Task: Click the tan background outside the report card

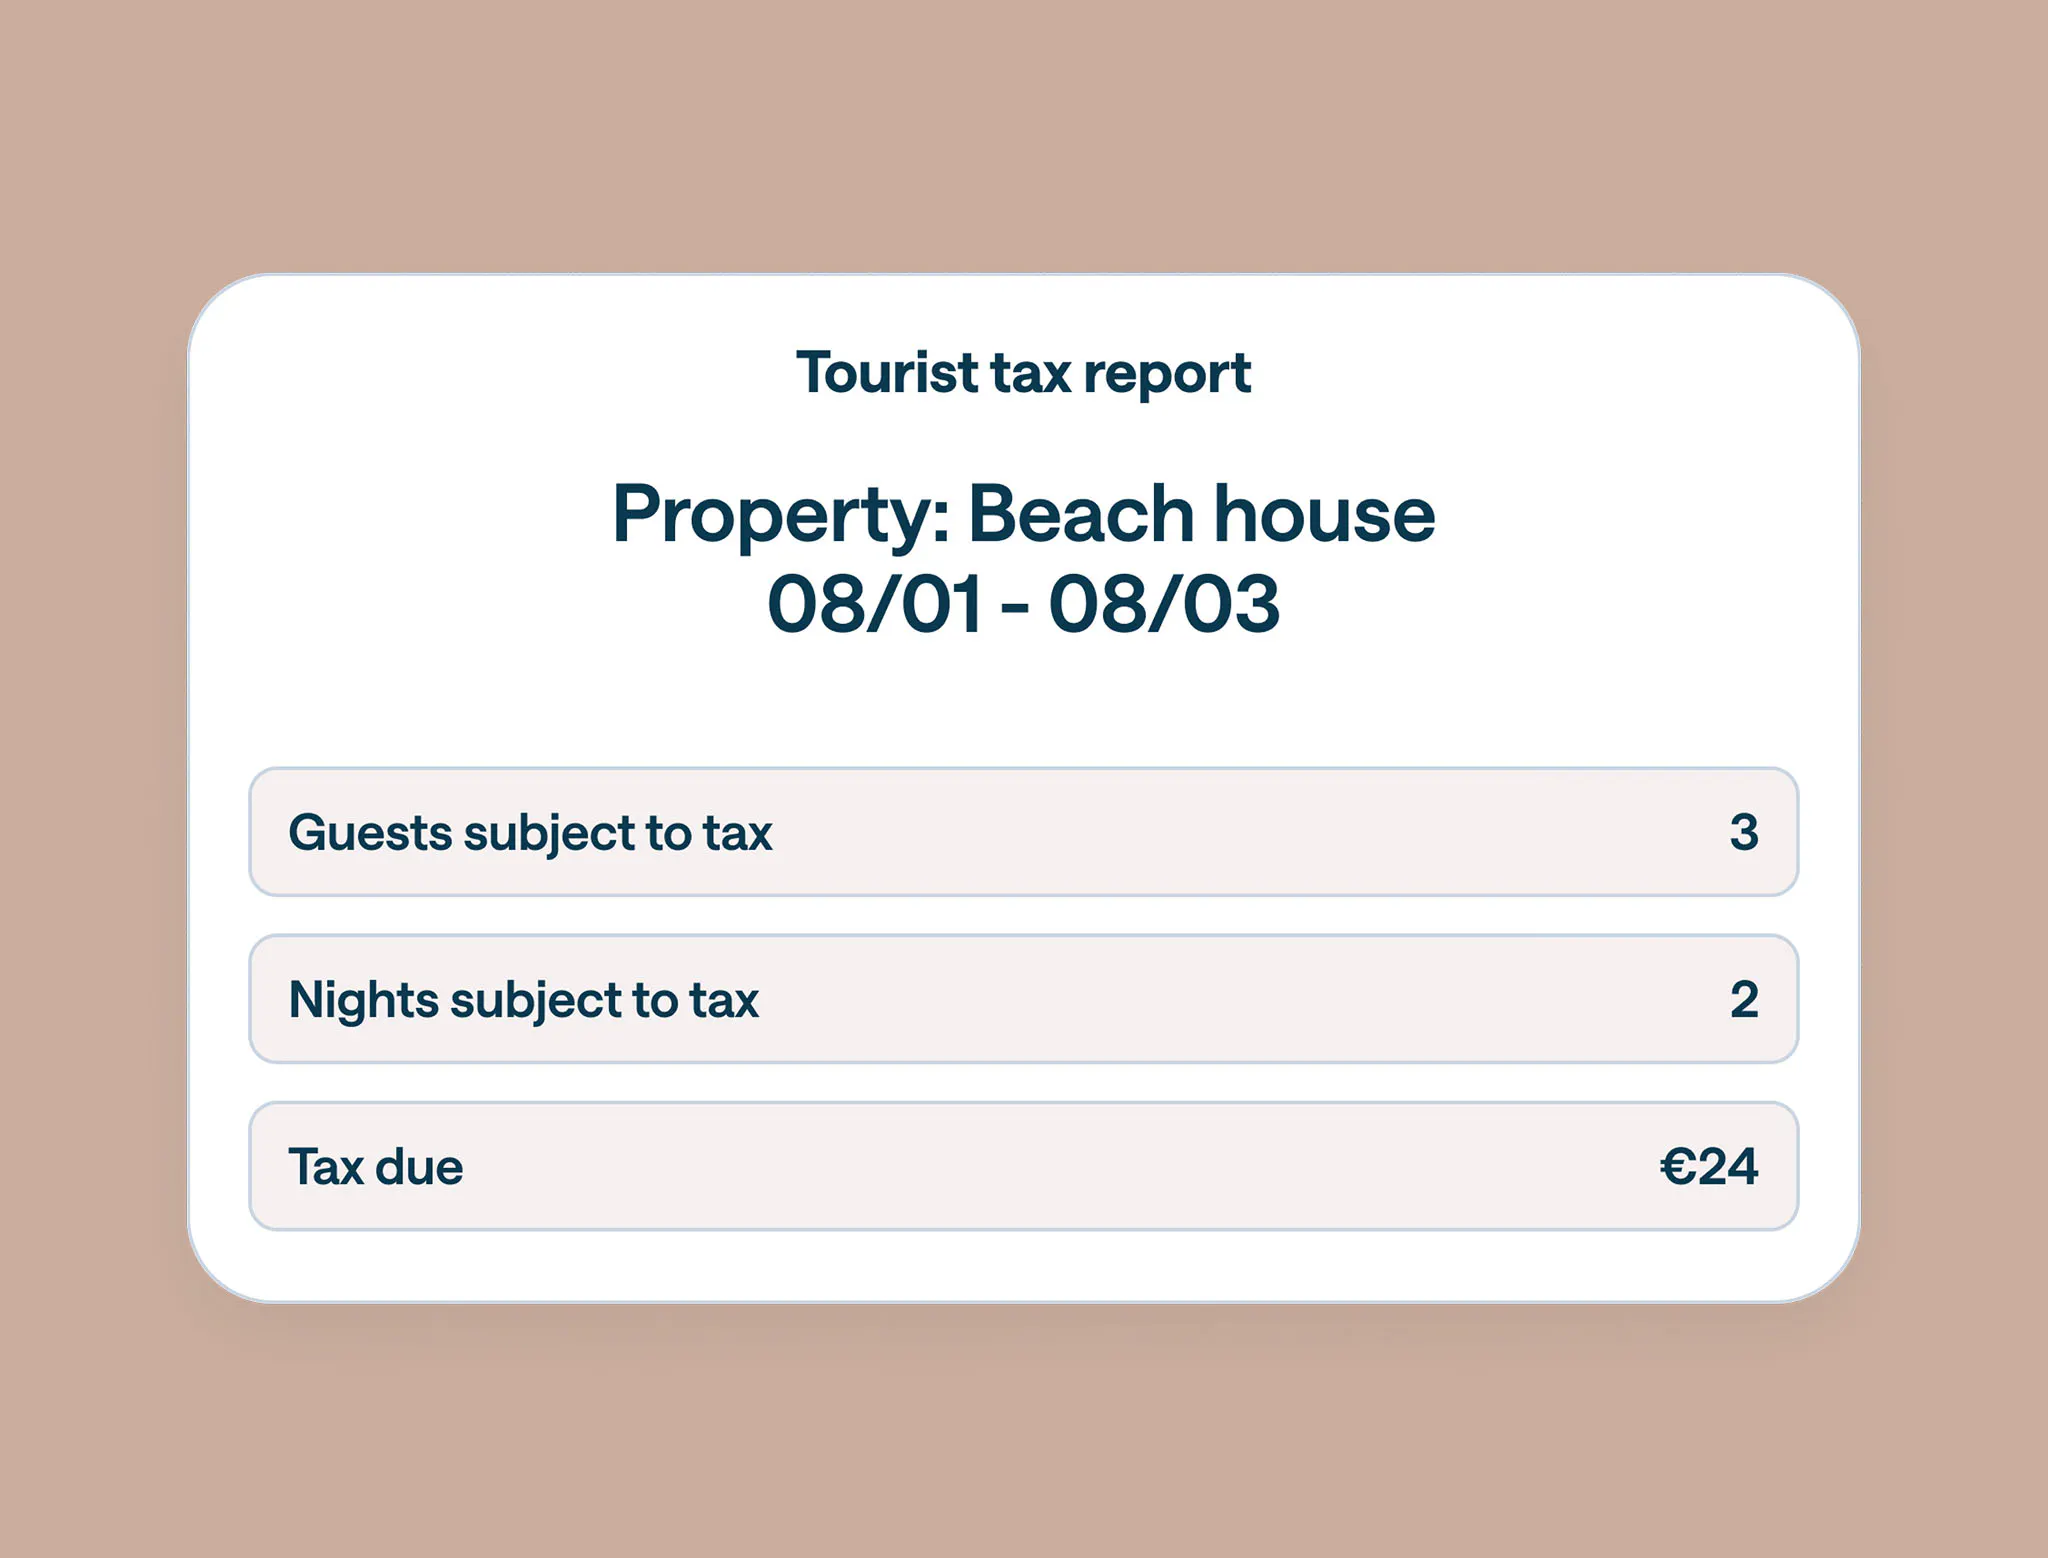Action: [x=1024, y=130]
